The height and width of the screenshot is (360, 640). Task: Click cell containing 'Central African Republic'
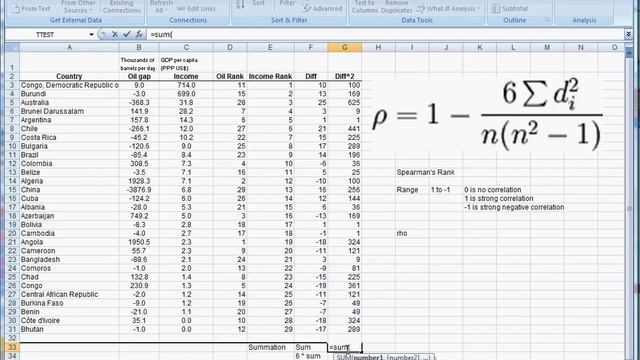pyautogui.click(x=69, y=294)
